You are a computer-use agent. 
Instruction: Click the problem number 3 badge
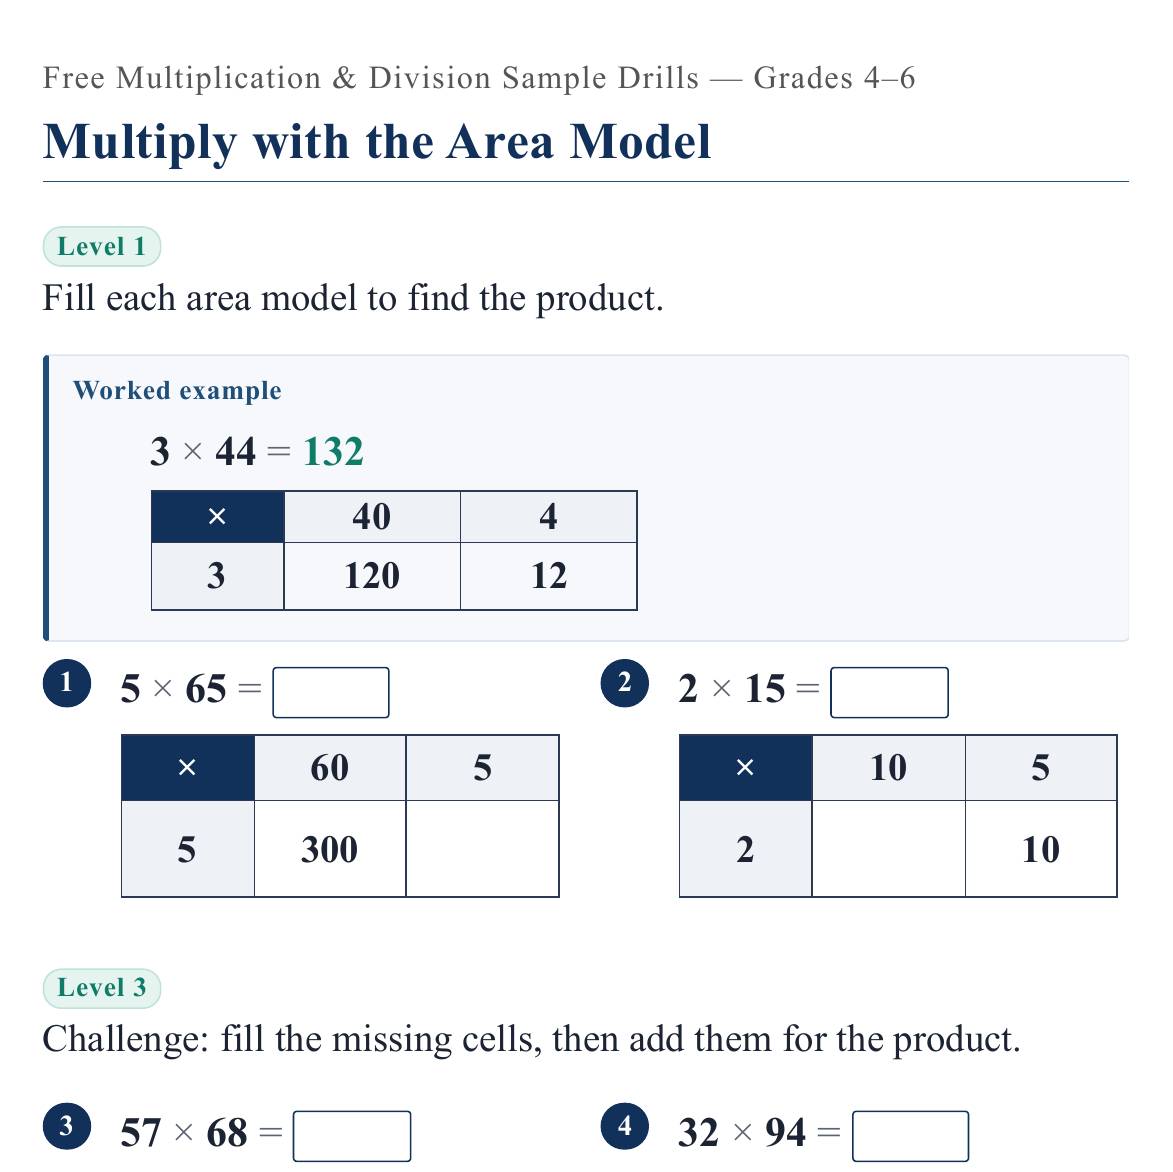(x=67, y=1126)
